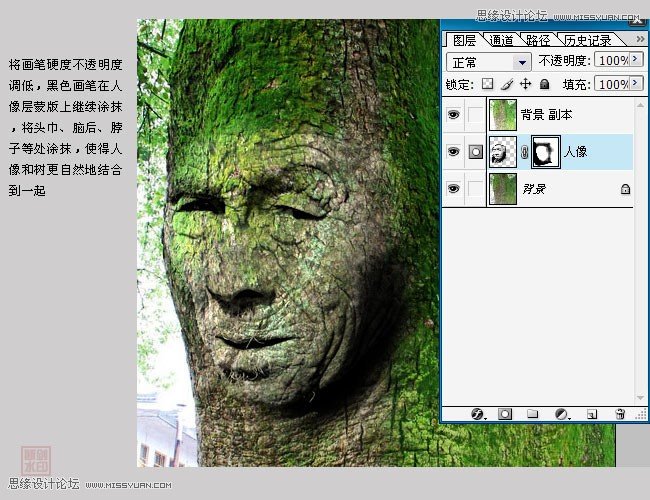The width and height of the screenshot is (650, 500).
Task: Create a new layer with page icon
Action: click(591, 413)
